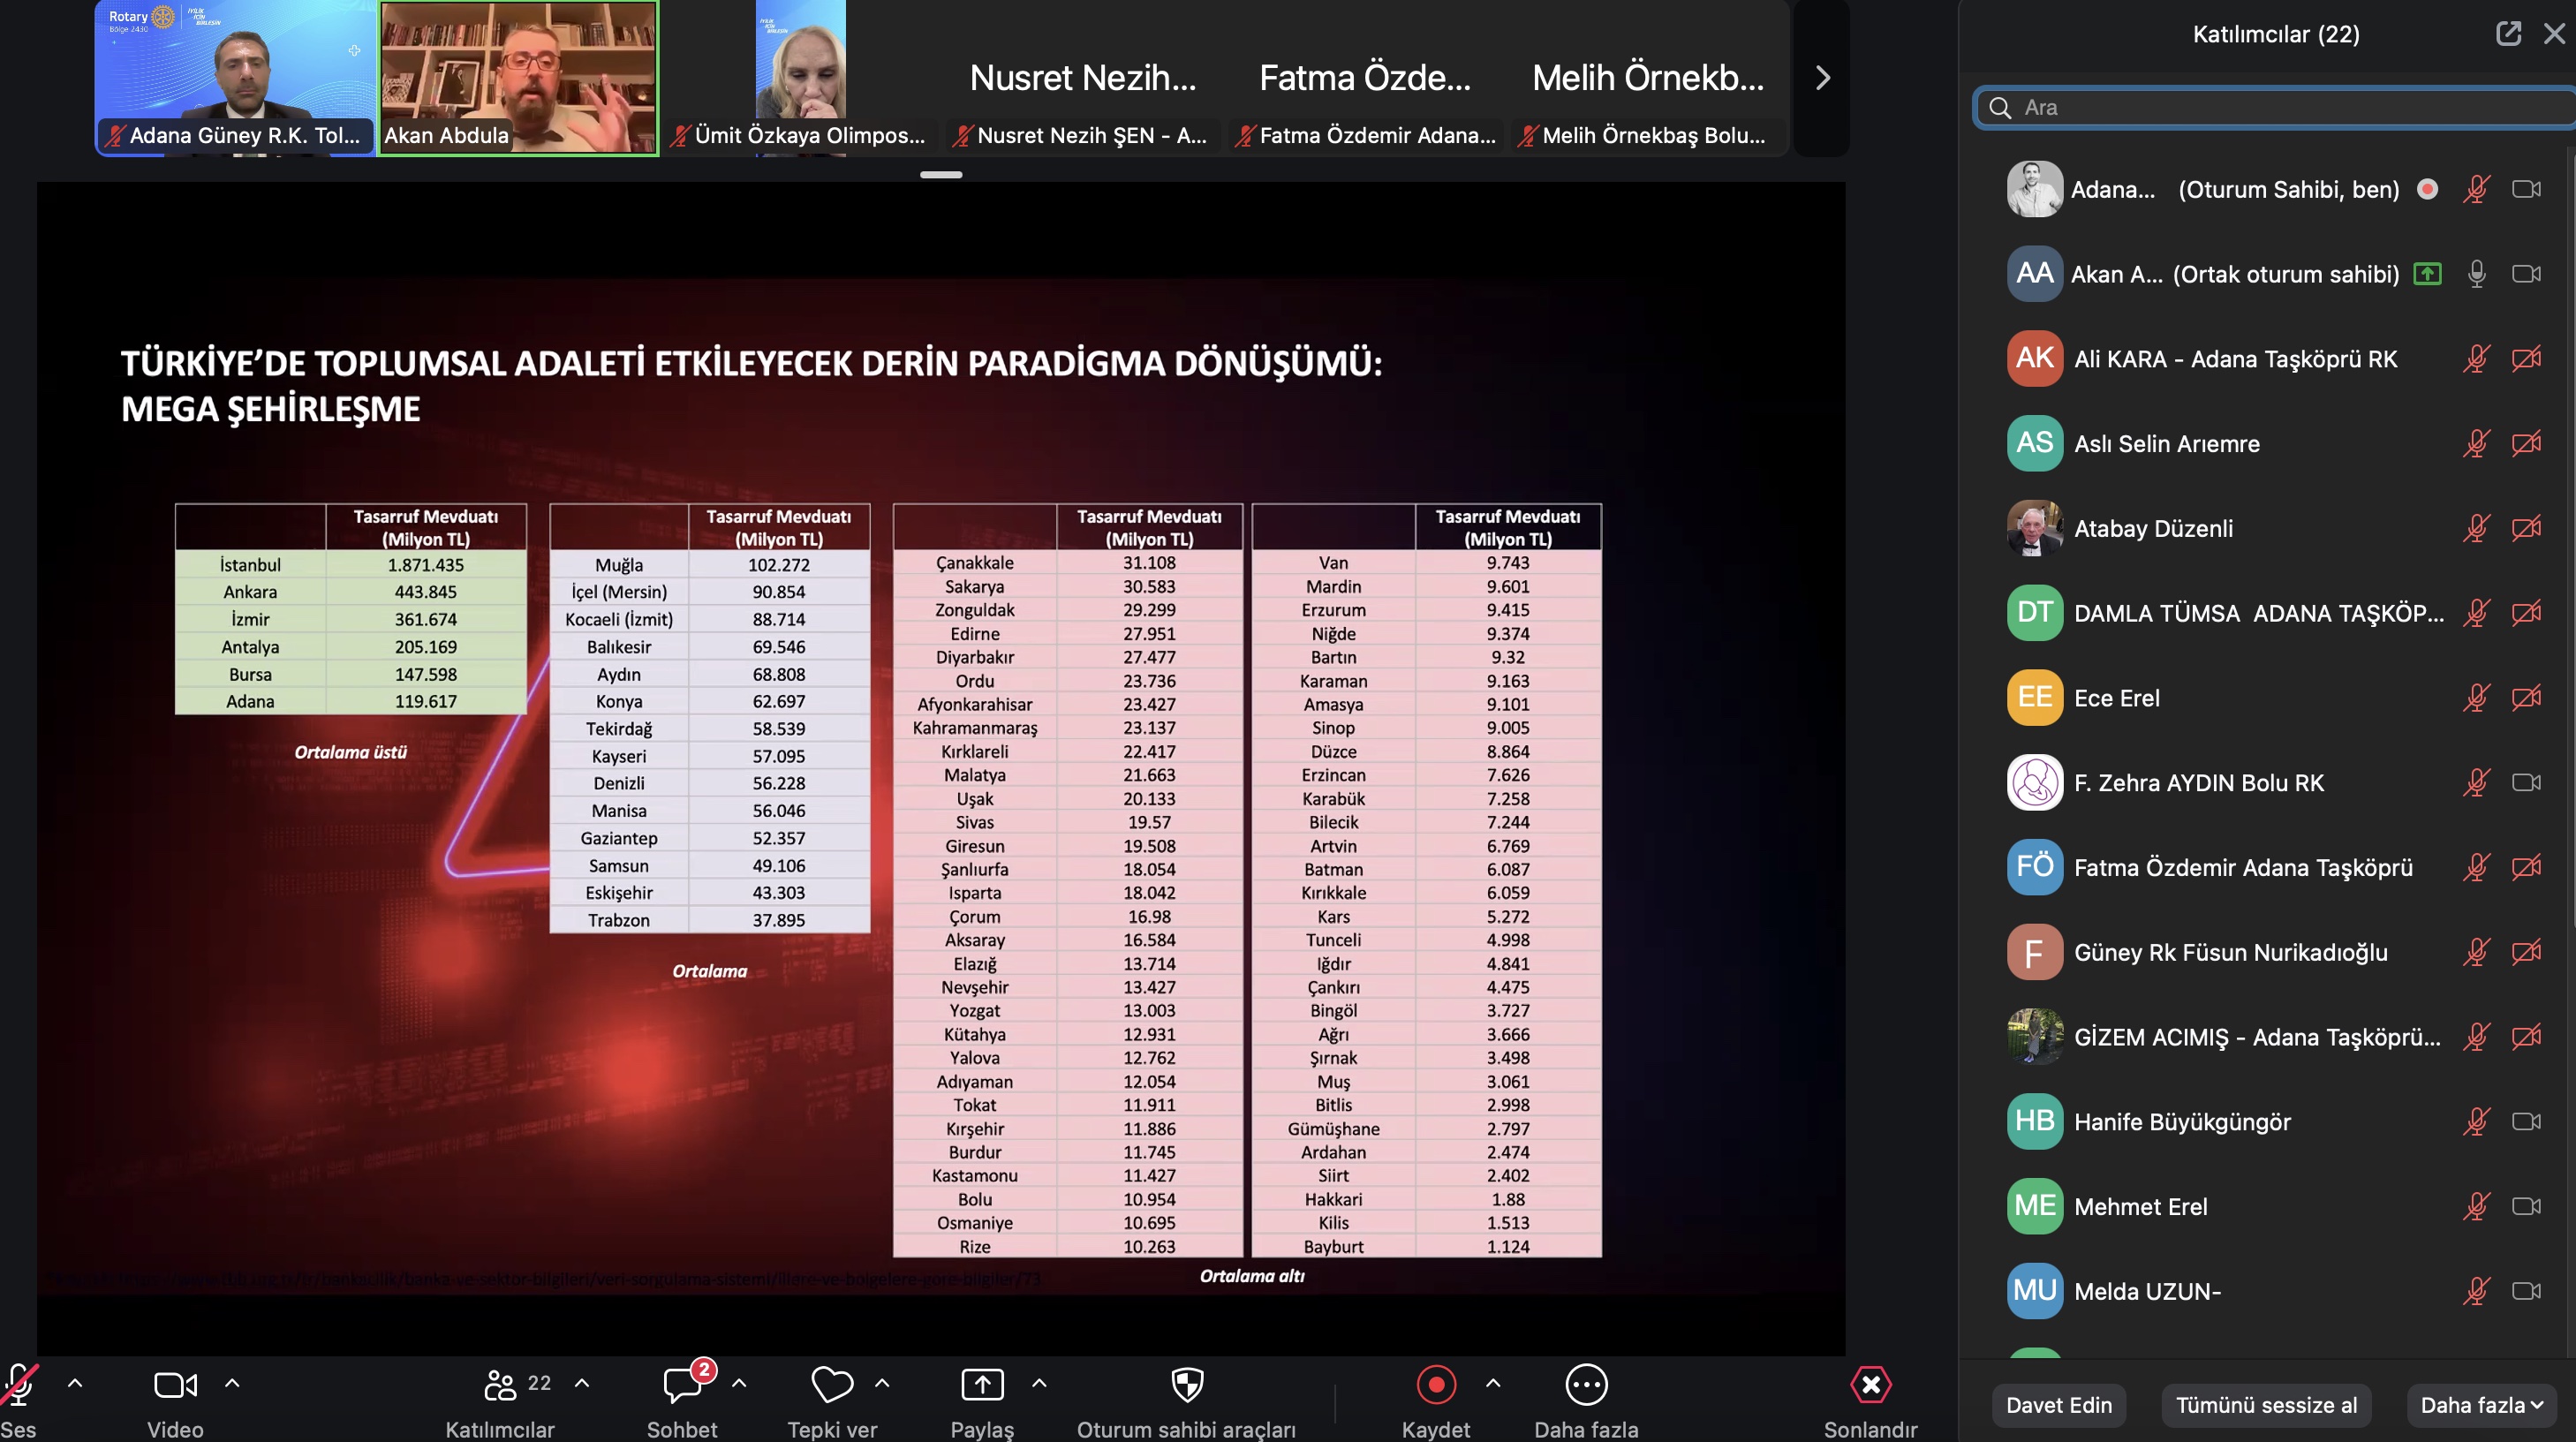Image resolution: width=2576 pixels, height=1442 pixels.
Task: Click the Paylaş share screen icon
Action: point(981,1386)
